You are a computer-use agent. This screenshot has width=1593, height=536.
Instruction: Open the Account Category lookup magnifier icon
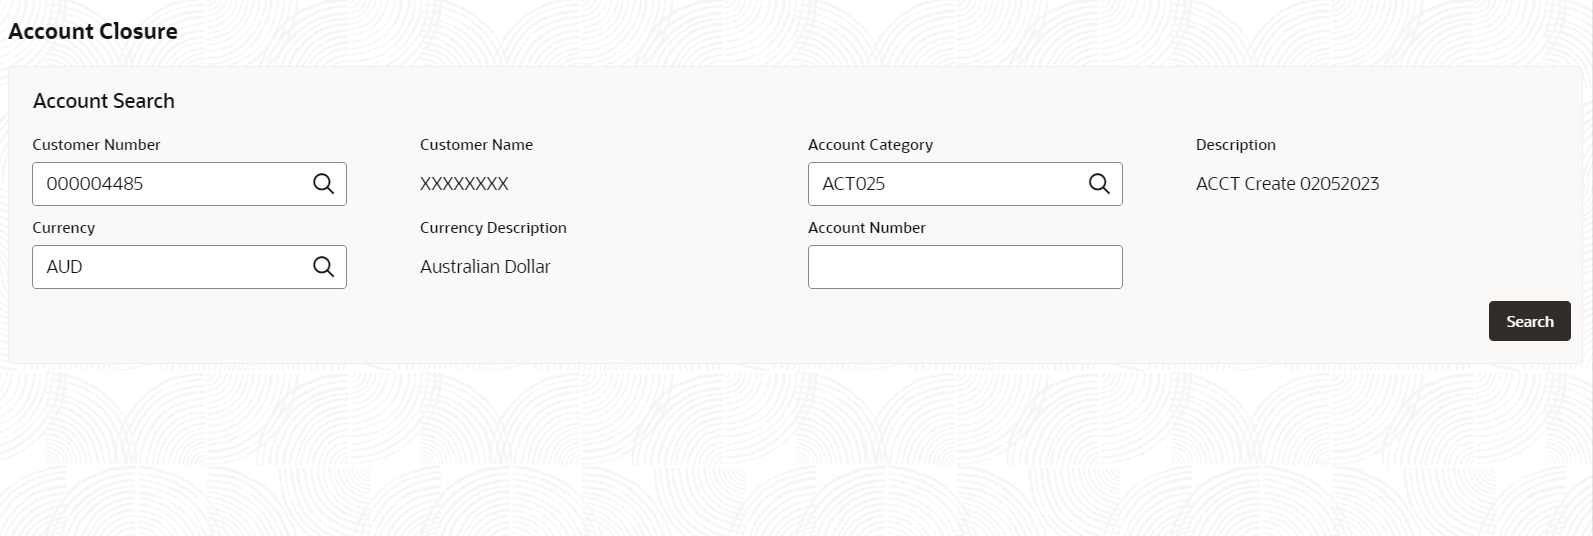[x=1099, y=184]
